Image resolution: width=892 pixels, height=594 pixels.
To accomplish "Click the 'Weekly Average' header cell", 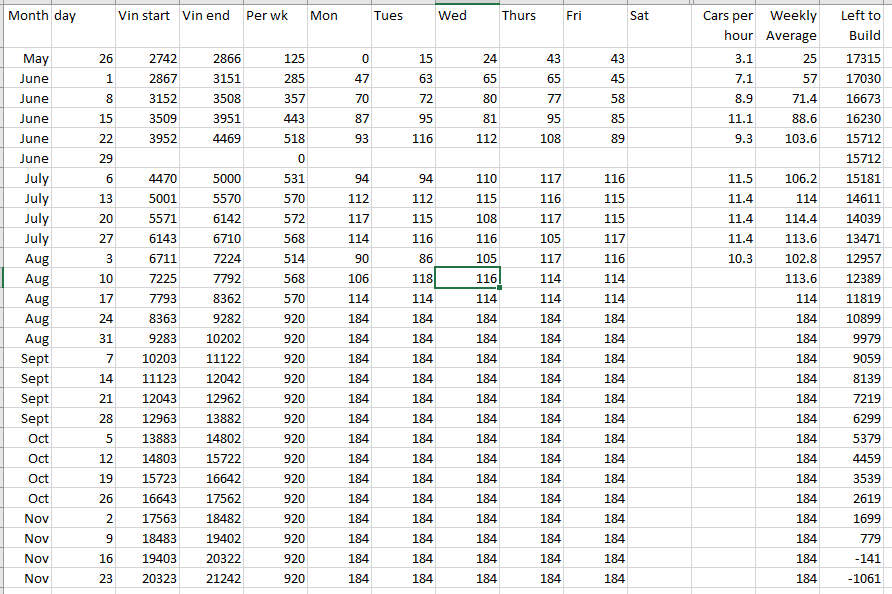I will [x=788, y=26].
